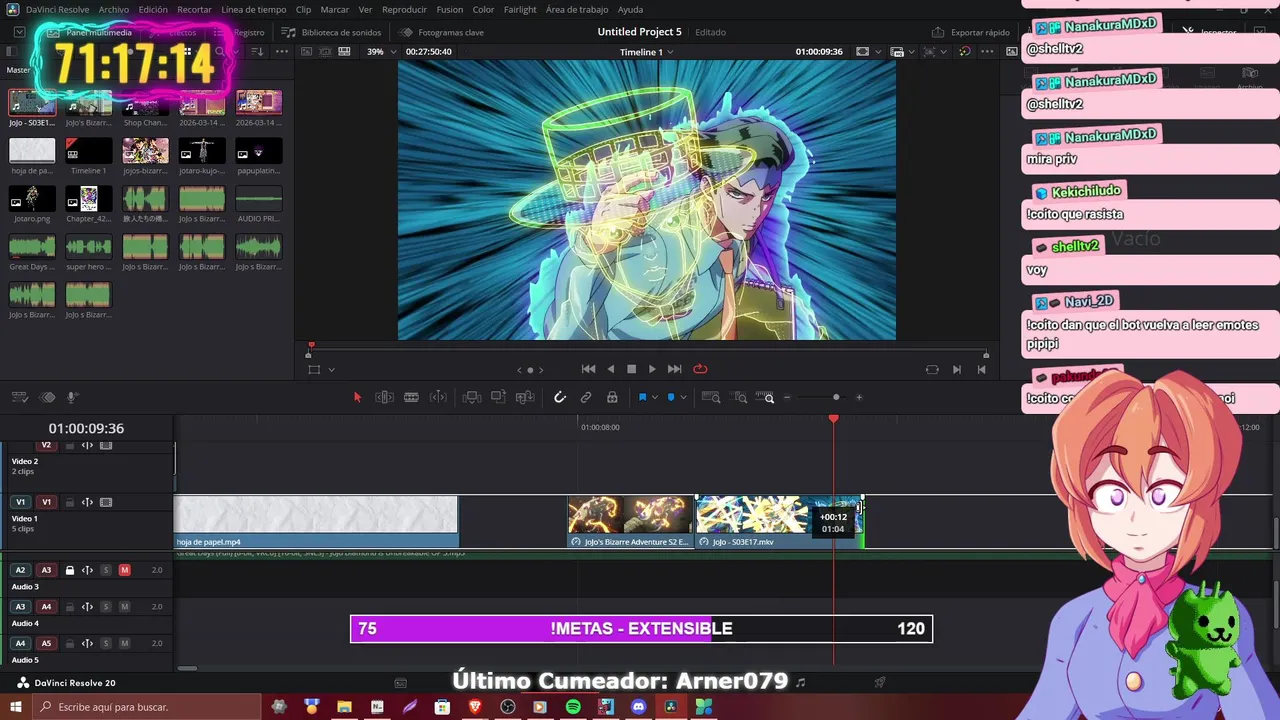Open Biblioteca de sonidos panel
The width and height of the screenshot is (1280, 720).
pos(331,32)
